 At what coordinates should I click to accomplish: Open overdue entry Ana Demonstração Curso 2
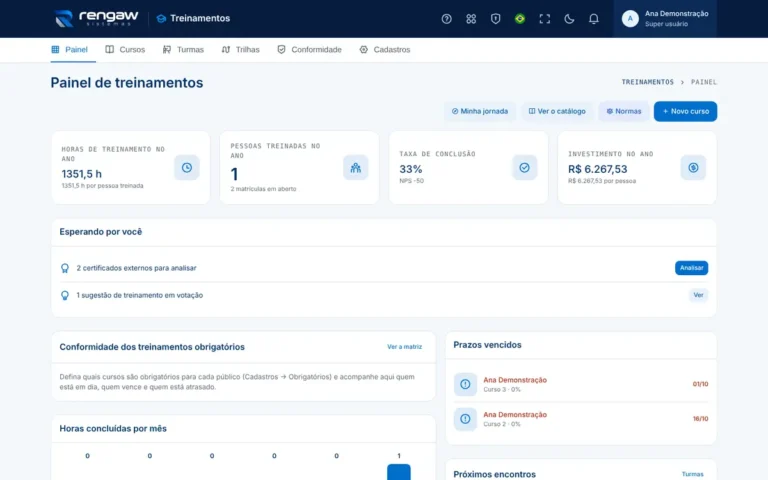[581, 419]
